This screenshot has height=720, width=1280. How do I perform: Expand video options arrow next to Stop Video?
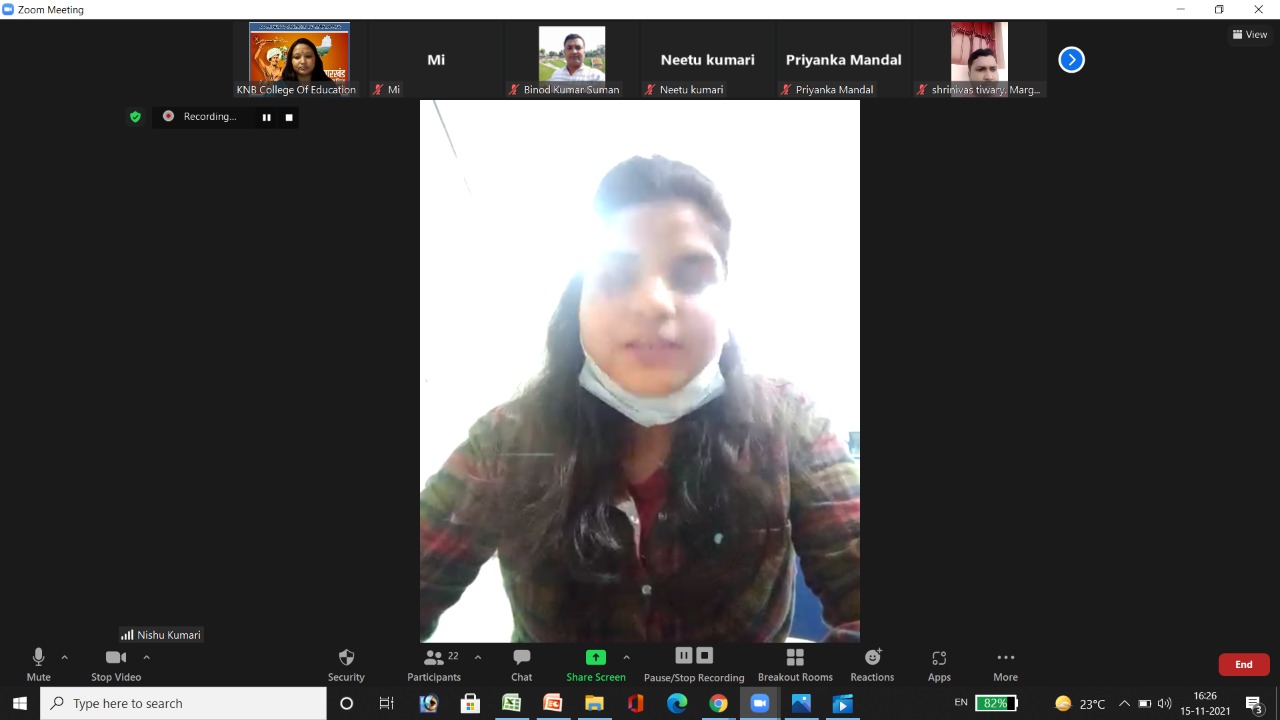pos(146,657)
